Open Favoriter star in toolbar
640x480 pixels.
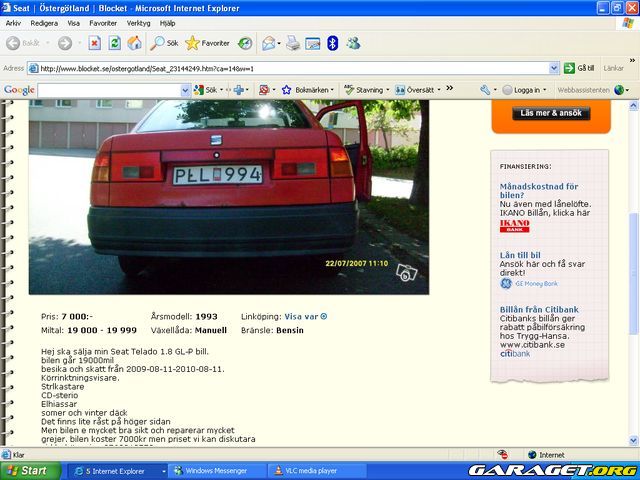[x=207, y=43]
